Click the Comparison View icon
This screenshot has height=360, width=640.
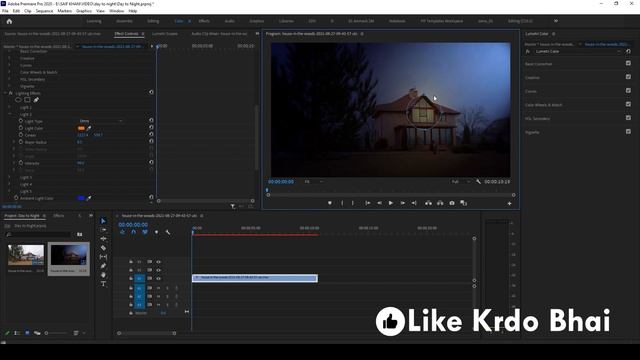463,203
